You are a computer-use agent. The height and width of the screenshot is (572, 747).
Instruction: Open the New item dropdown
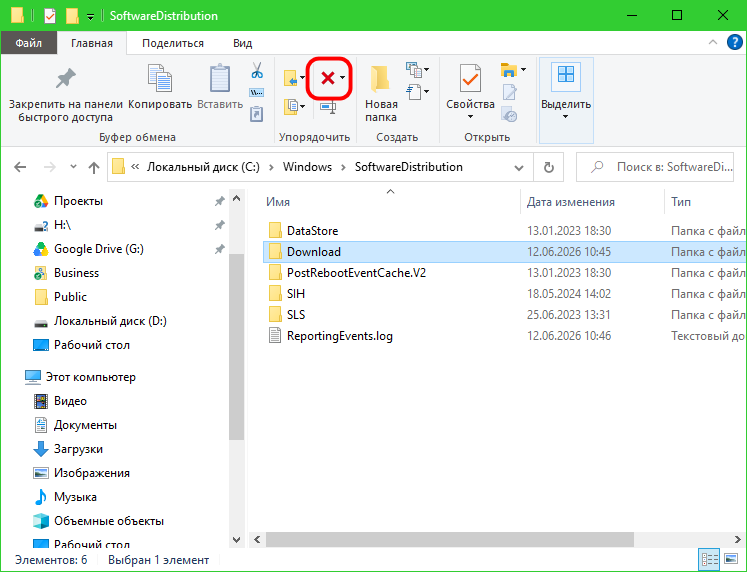[426, 70]
